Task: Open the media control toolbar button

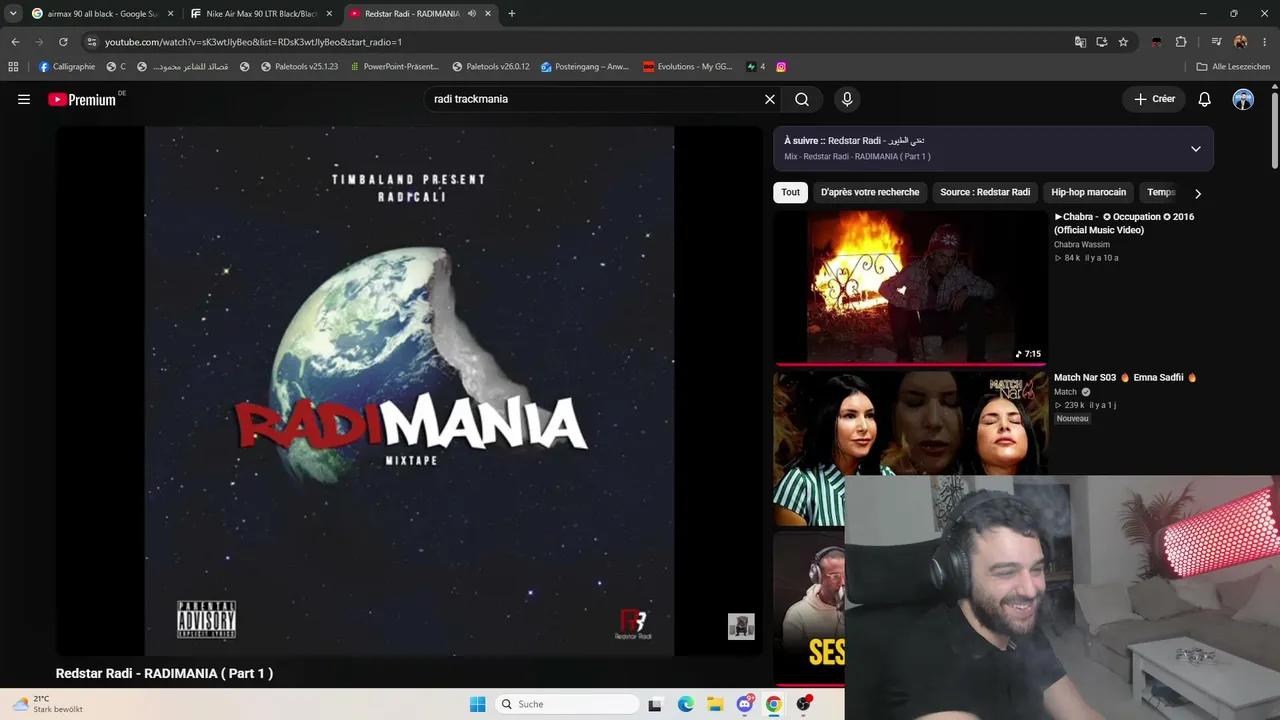Action: (x=1216, y=42)
